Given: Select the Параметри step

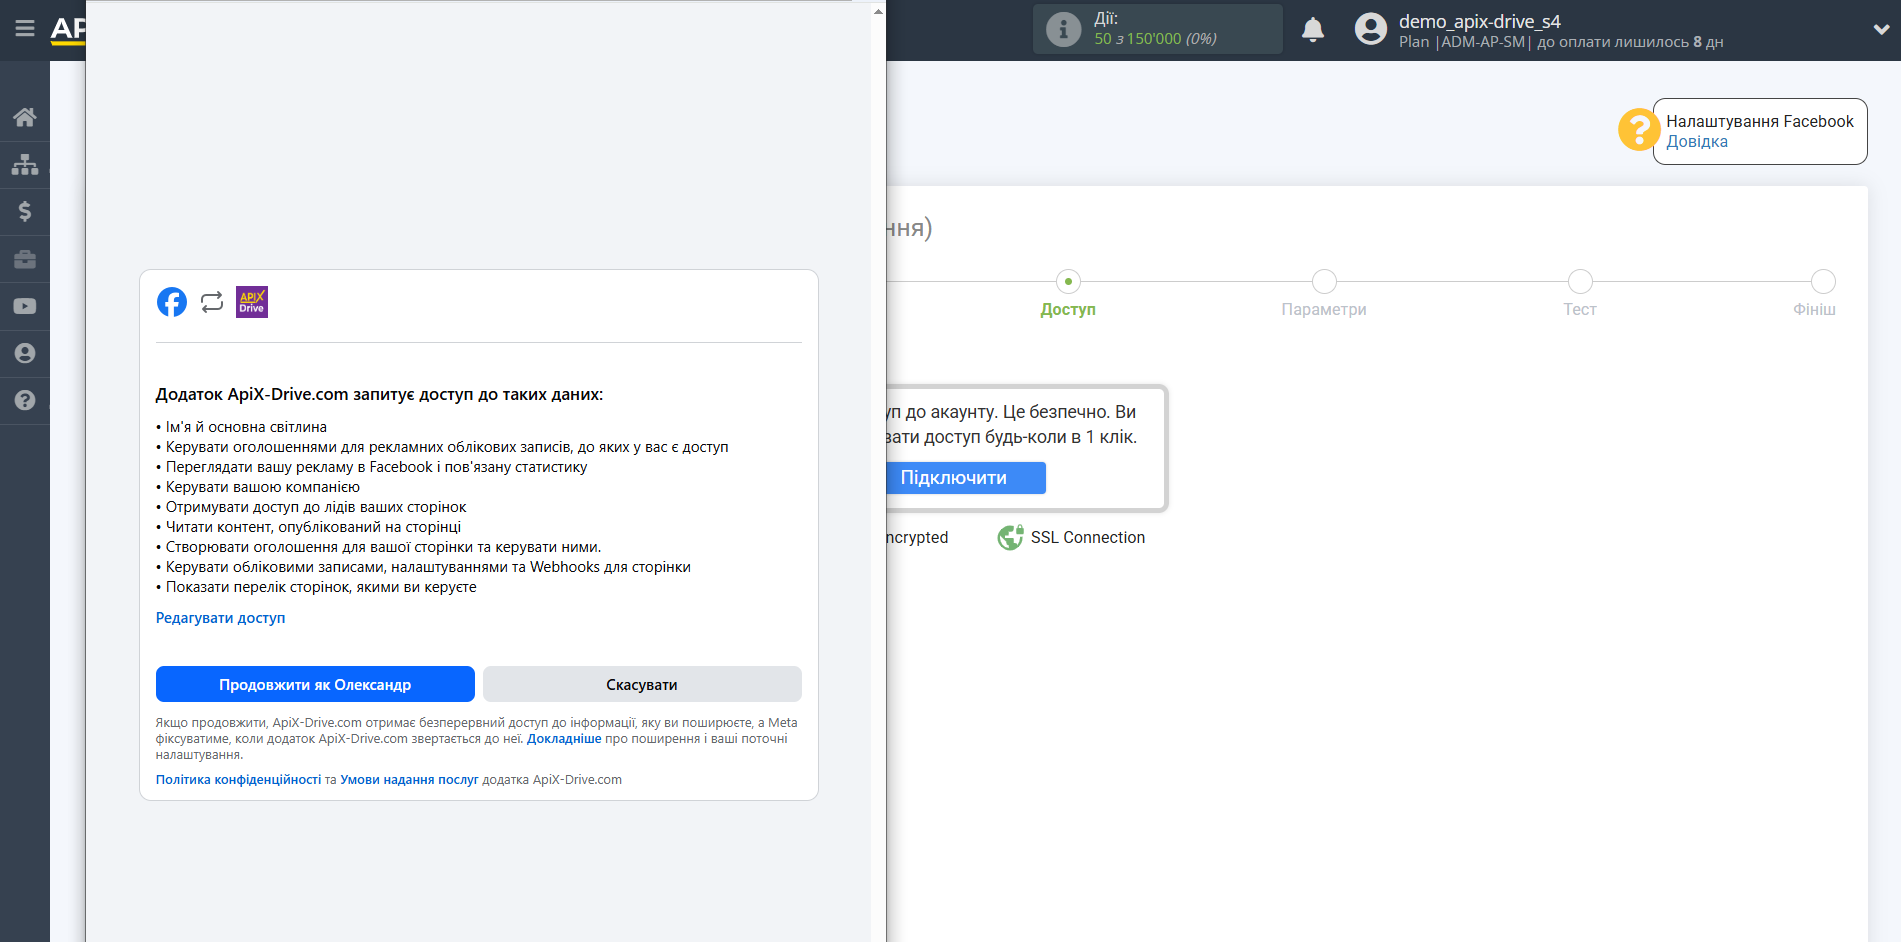Looking at the screenshot, I should 1324,310.
